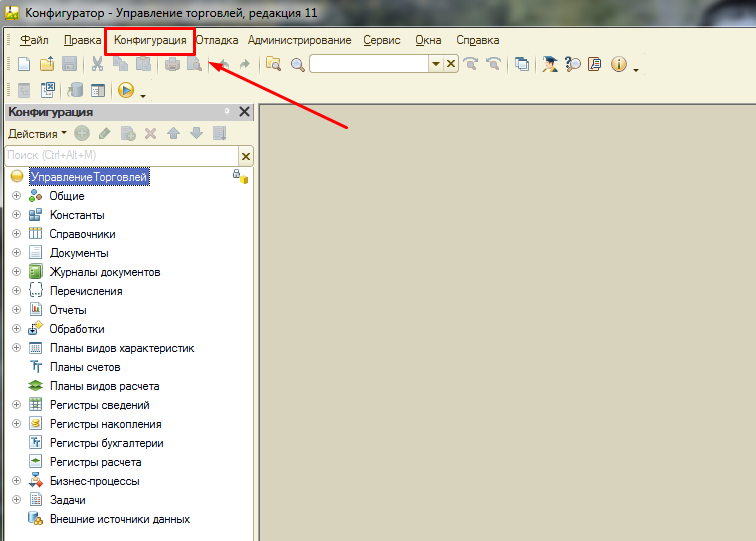
Task: Open the configuration window icon
Action: [98, 90]
